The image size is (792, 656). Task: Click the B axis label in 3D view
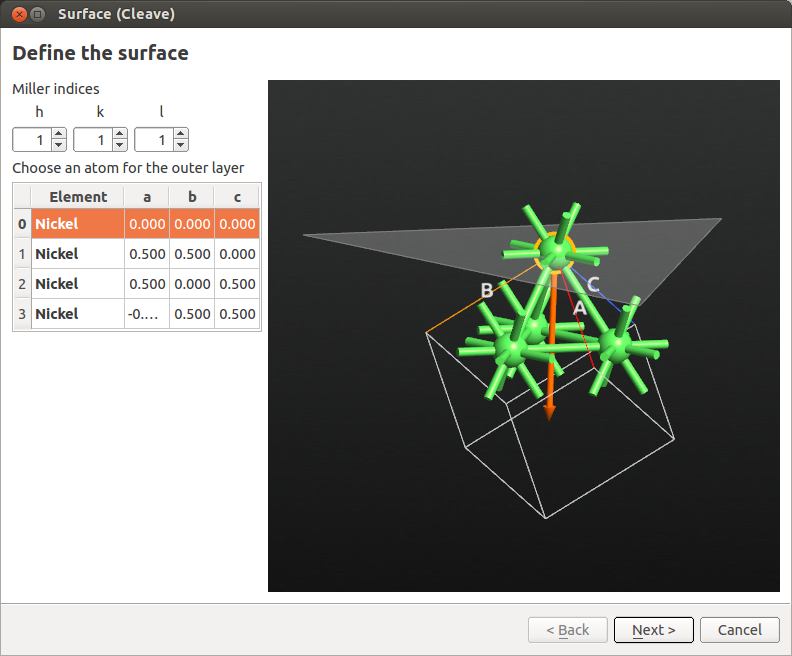(x=486, y=290)
